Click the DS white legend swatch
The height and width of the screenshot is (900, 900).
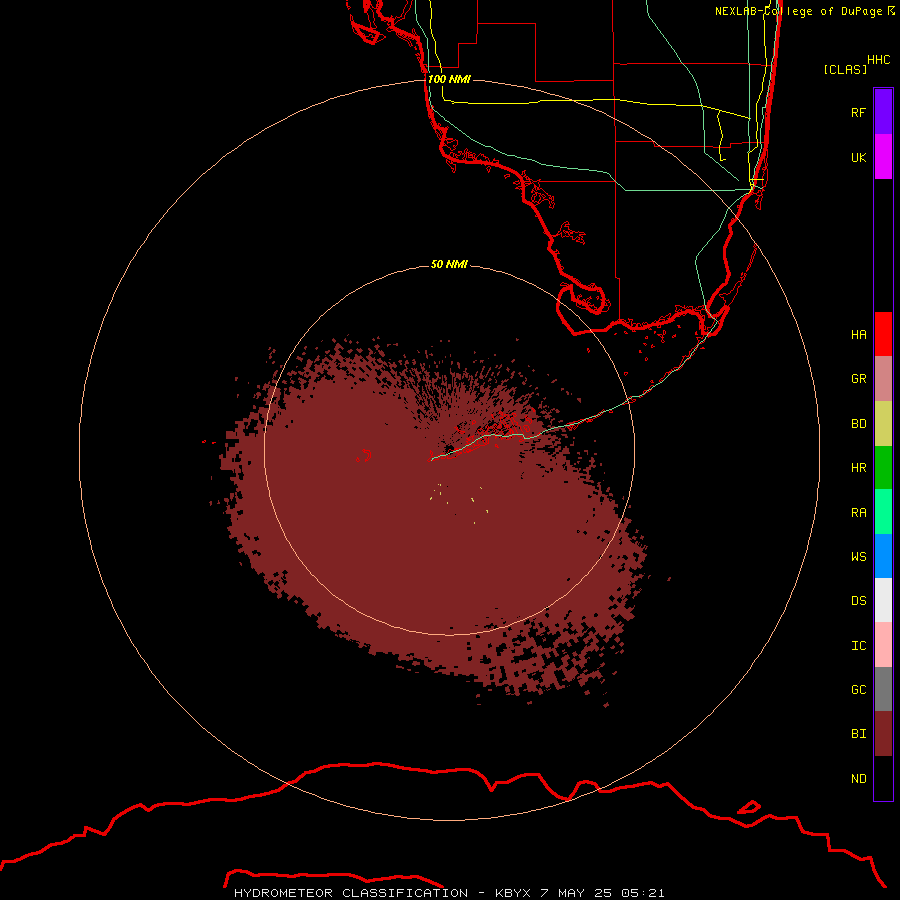point(883,600)
